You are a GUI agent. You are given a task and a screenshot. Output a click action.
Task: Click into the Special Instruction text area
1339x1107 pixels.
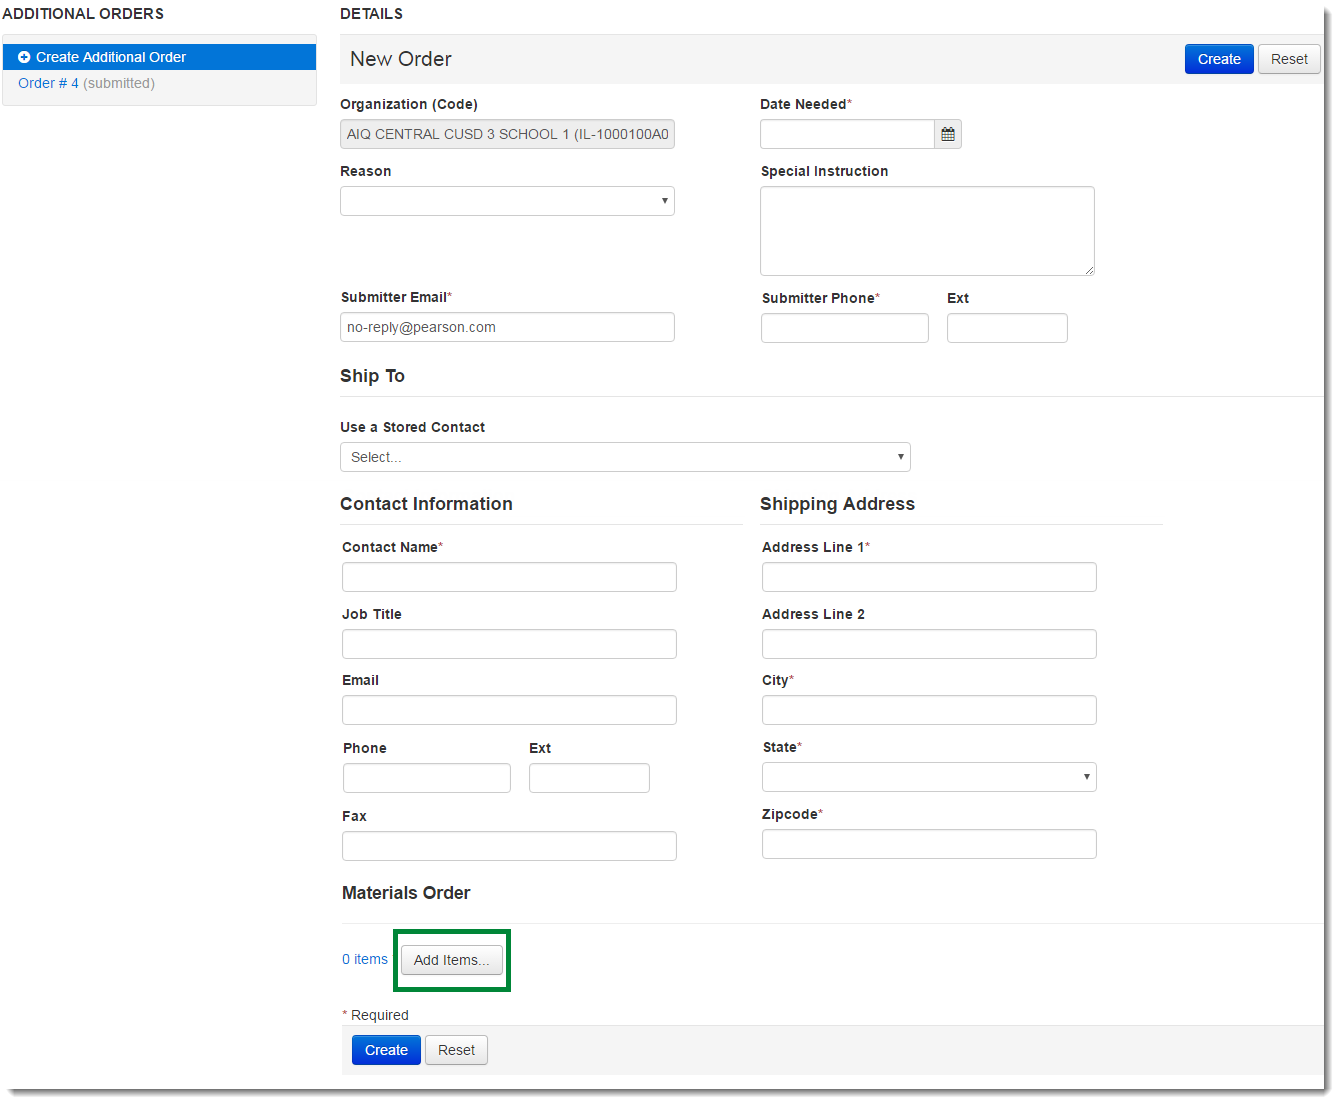tap(927, 231)
